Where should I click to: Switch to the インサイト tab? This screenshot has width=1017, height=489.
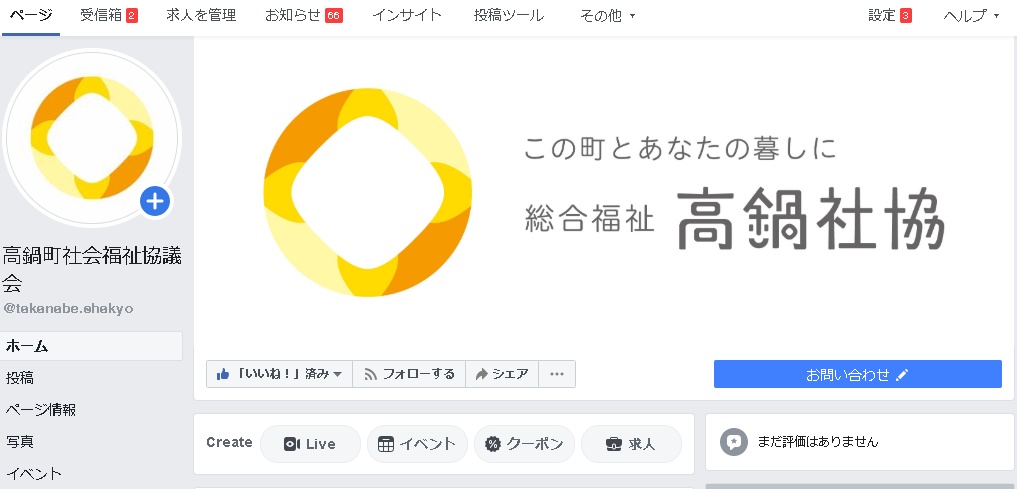407,16
